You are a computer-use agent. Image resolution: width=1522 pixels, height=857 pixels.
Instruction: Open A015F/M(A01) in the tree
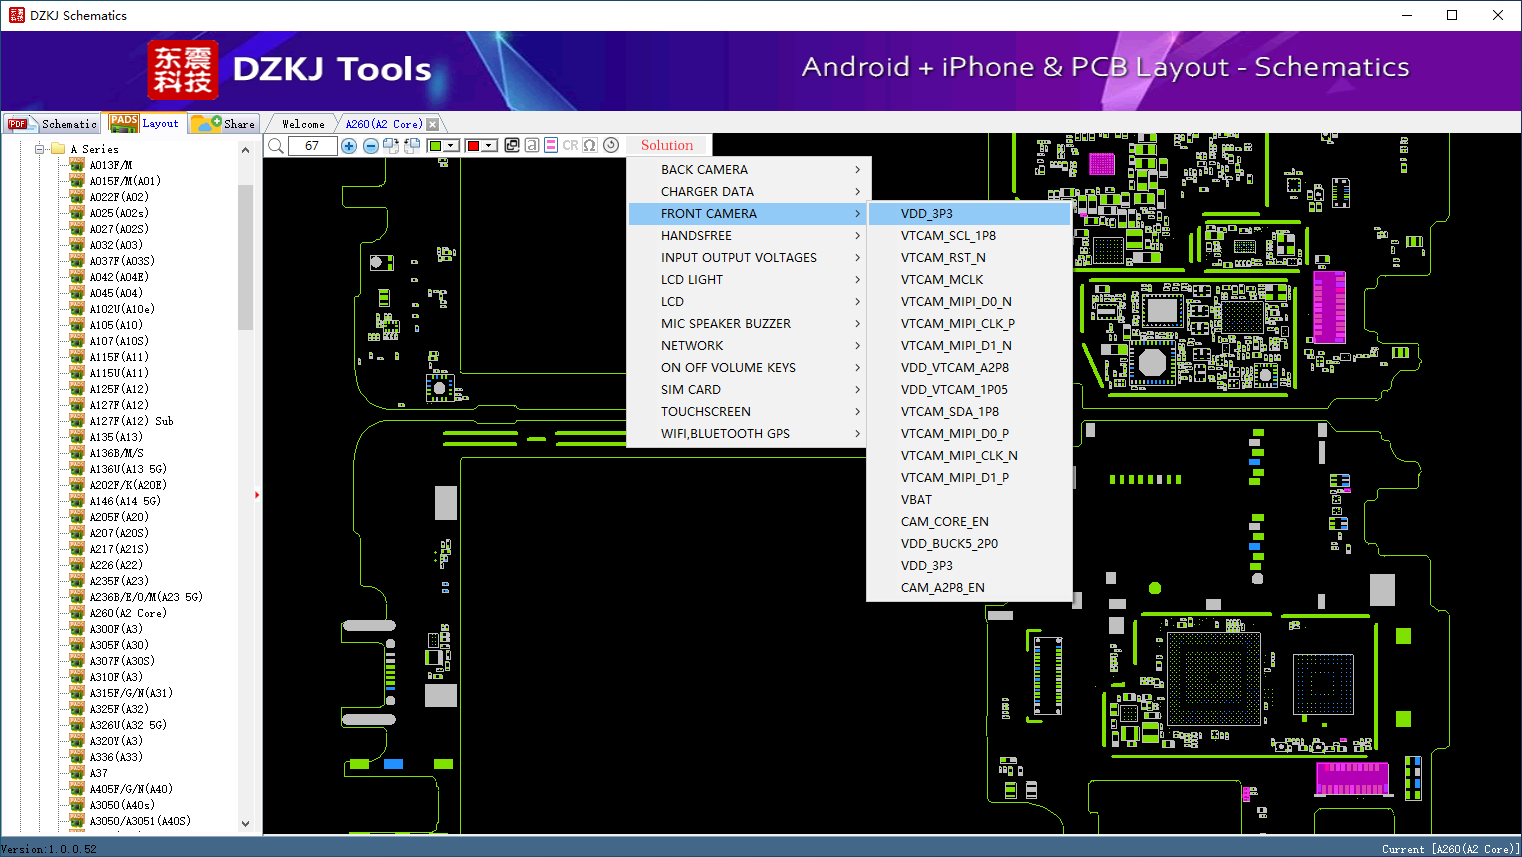(125, 181)
